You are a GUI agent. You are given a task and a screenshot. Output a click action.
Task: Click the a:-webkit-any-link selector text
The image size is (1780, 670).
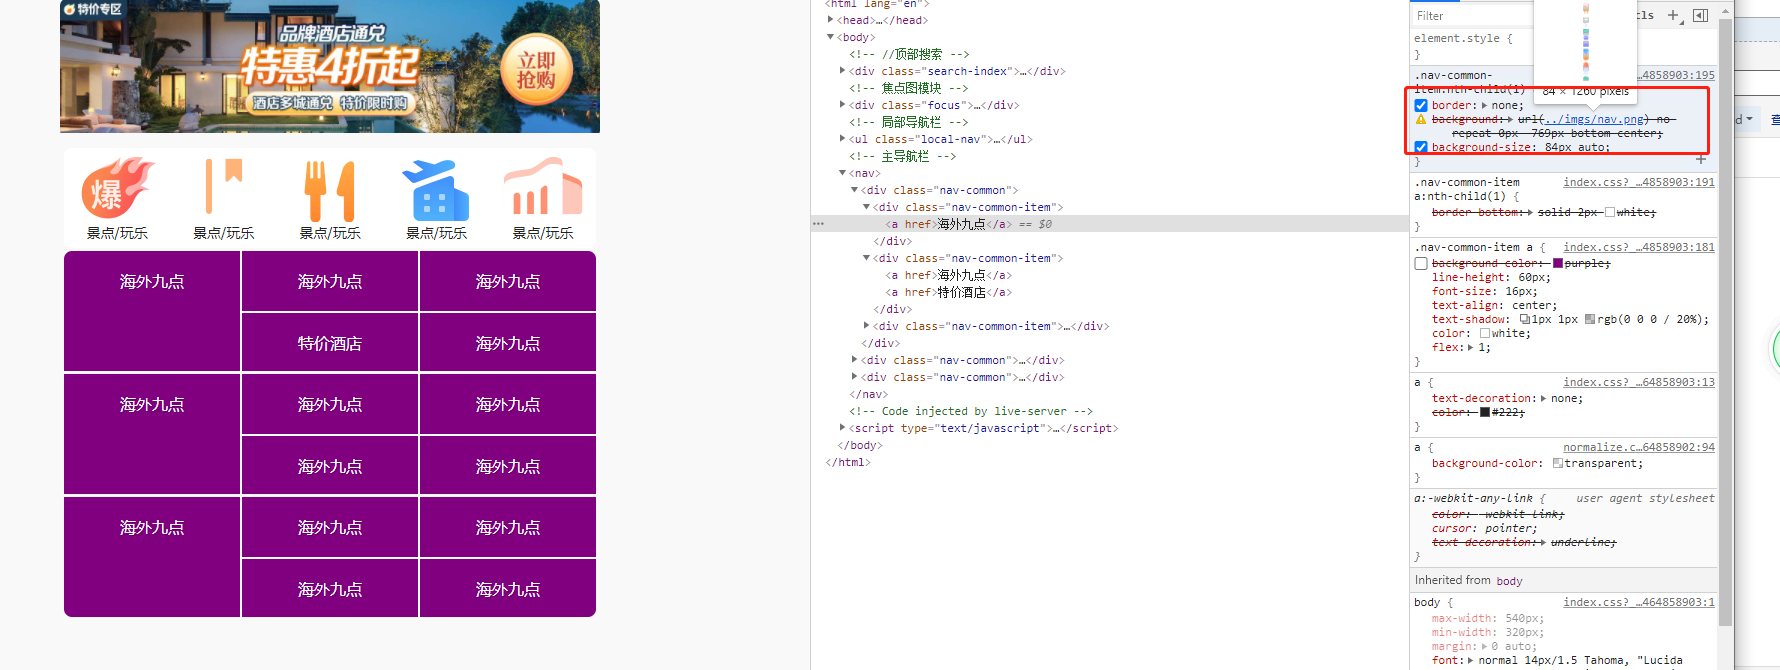pos(1473,498)
